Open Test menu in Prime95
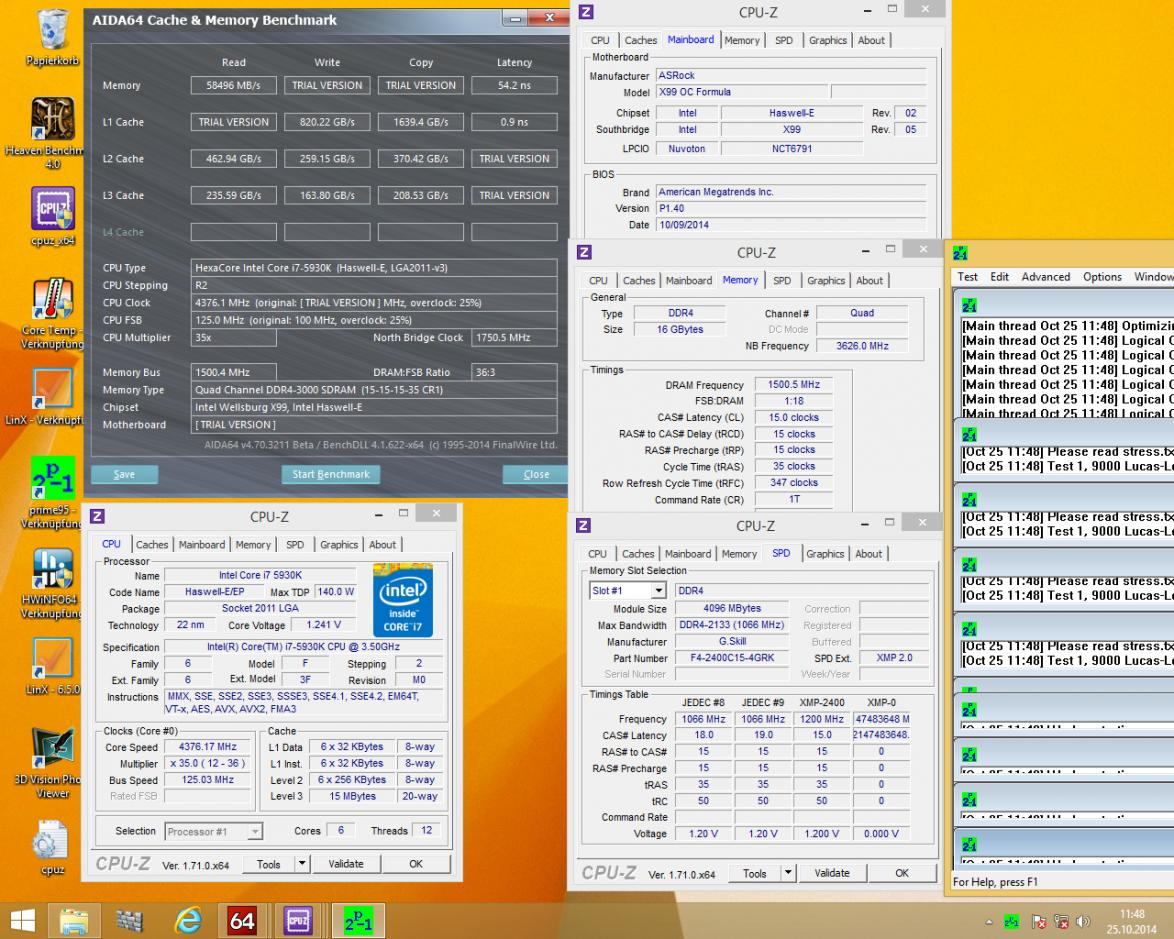 click(967, 277)
